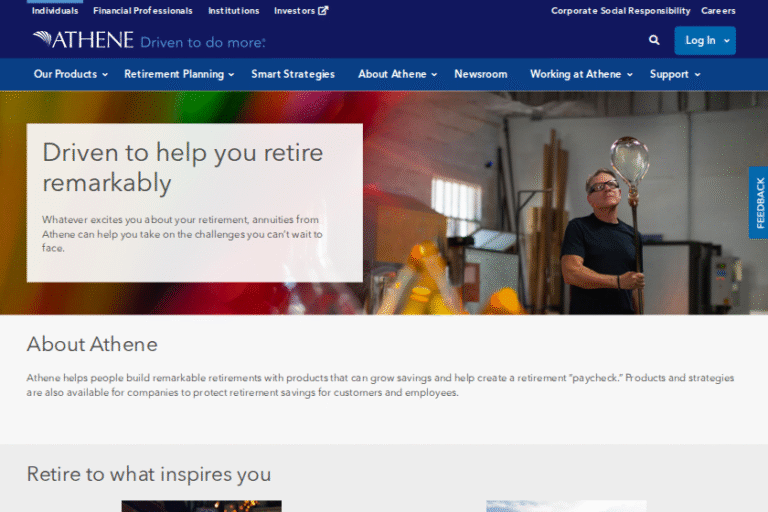This screenshot has width=768, height=512.
Task: Expand the Our Products menu
Action: tap(71, 74)
